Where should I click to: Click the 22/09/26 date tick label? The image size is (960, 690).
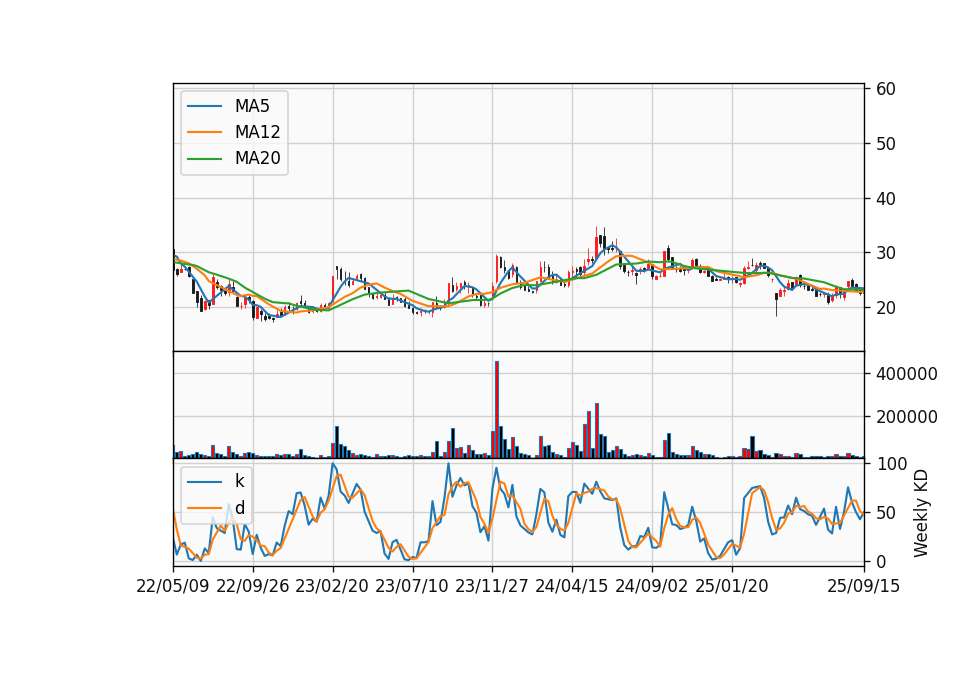[x=253, y=587]
